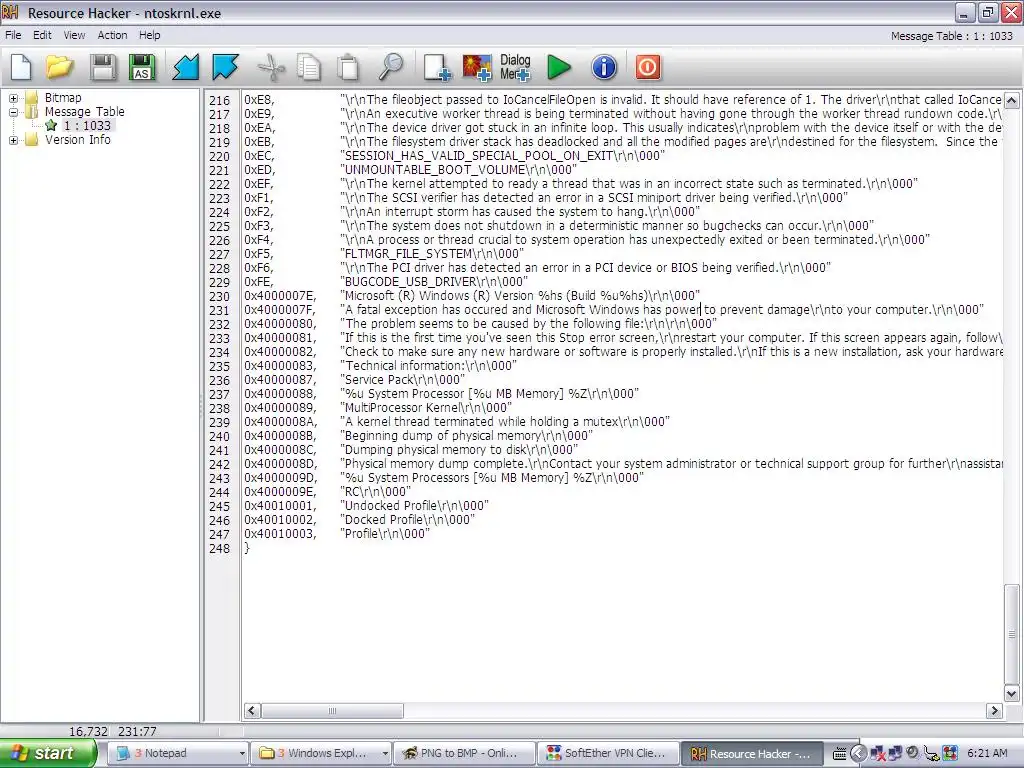1024x768 pixels.
Task: Click the Add image resource icon
Action: point(477,67)
